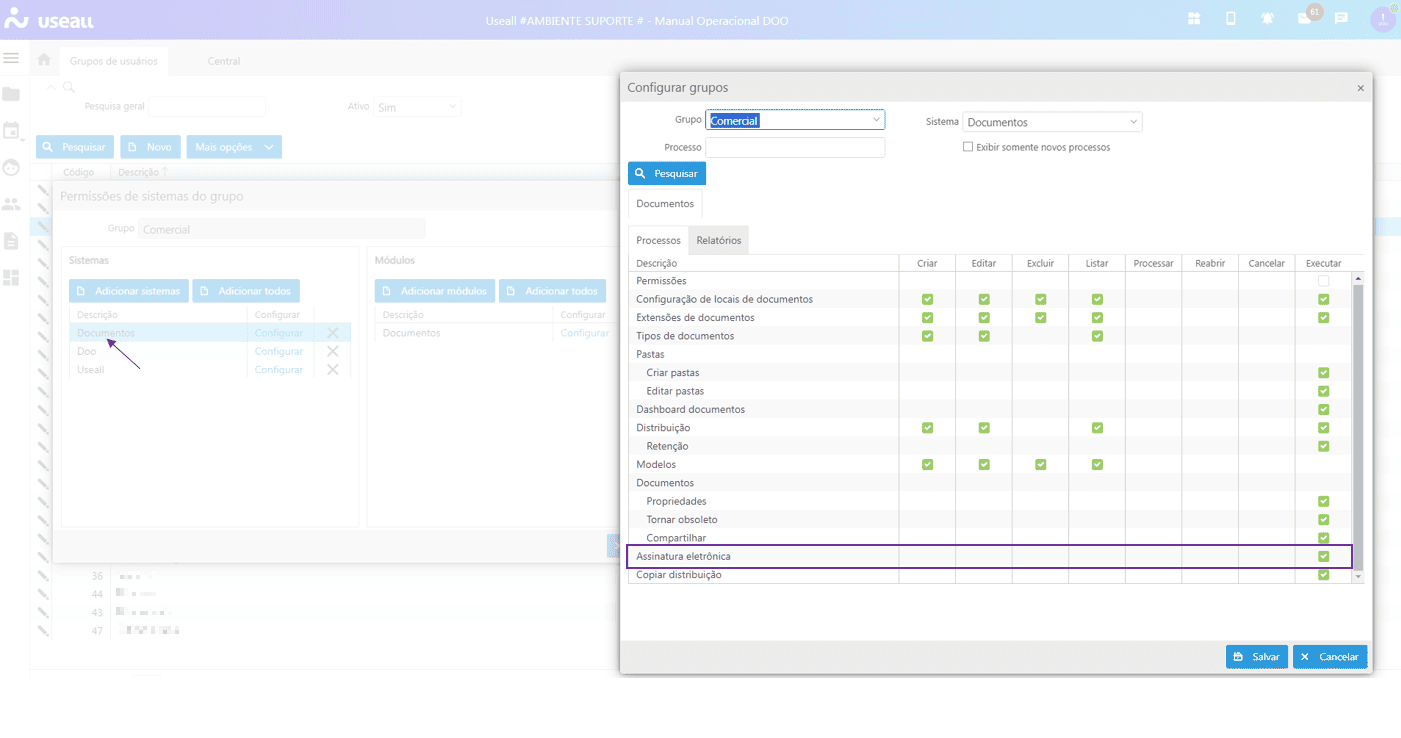The height and width of the screenshot is (738, 1401).
Task: Toggle Exibir somente novos processos checkbox
Action: click(x=968, y=147)
